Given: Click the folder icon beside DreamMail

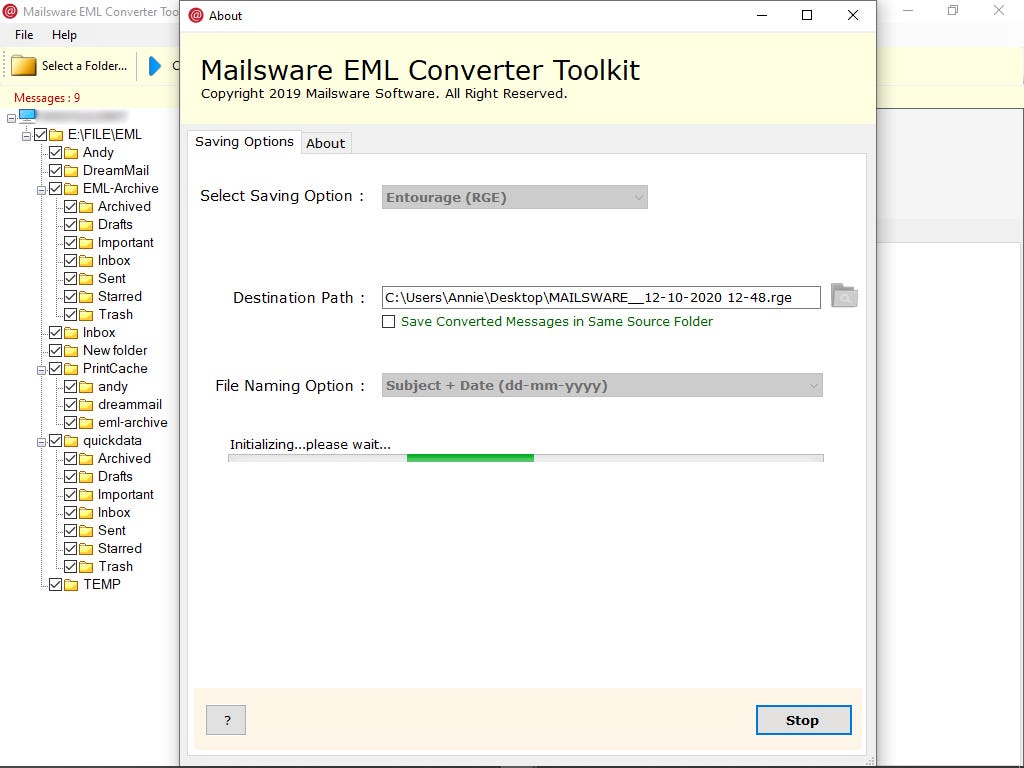Looking at the screenshot, I should coord(73,170).
